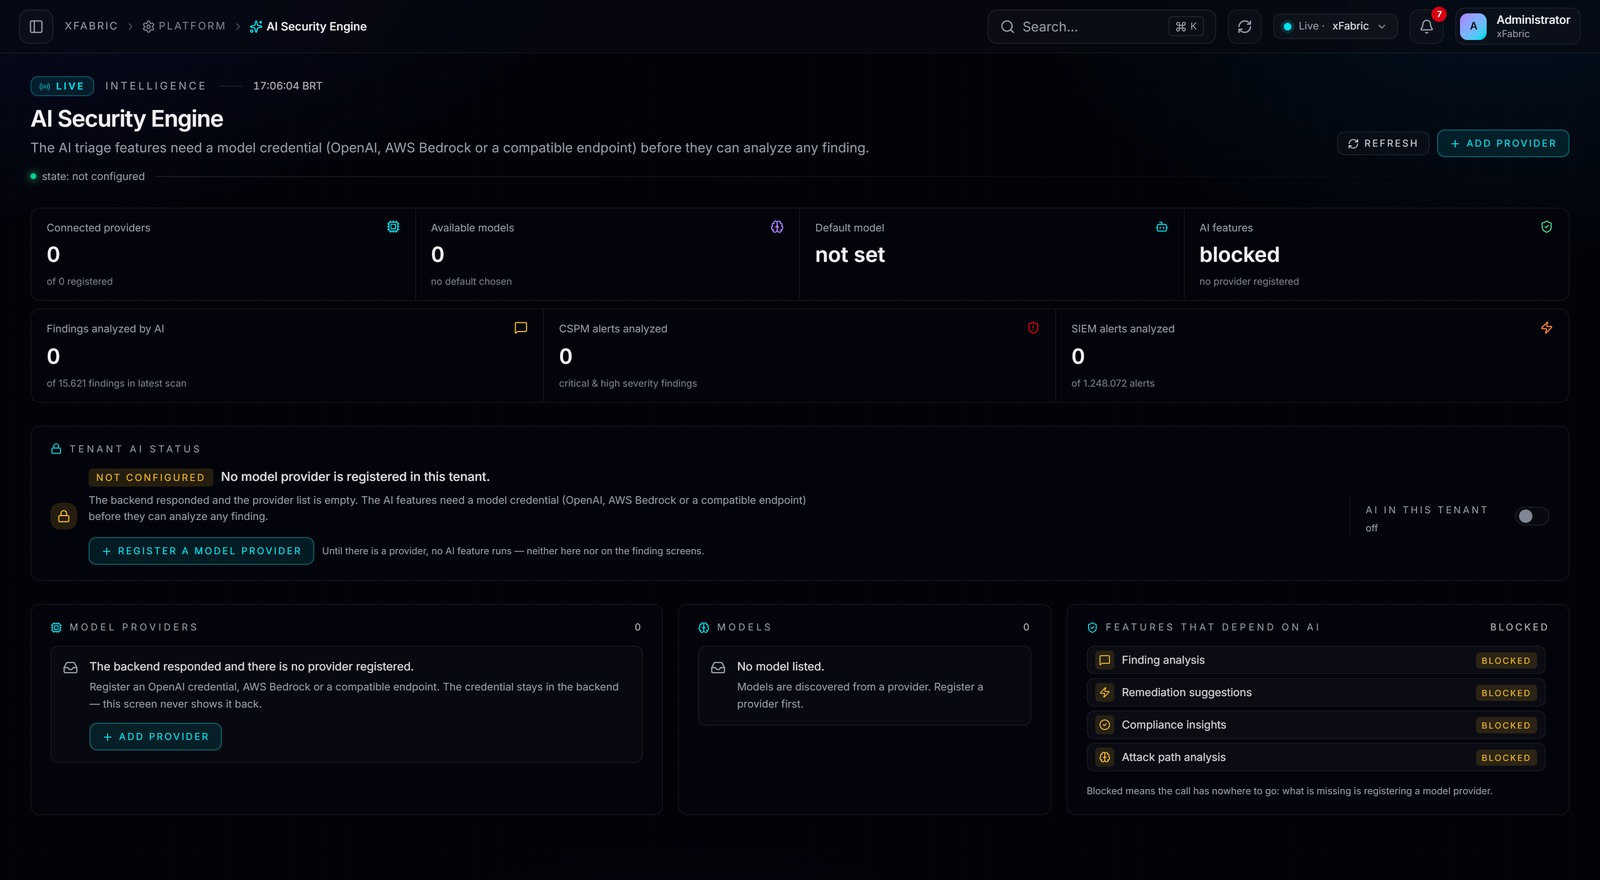Click the 'state: not configured' text
1600x880 pixels.
pyautogui.click(x=93, y=176)
